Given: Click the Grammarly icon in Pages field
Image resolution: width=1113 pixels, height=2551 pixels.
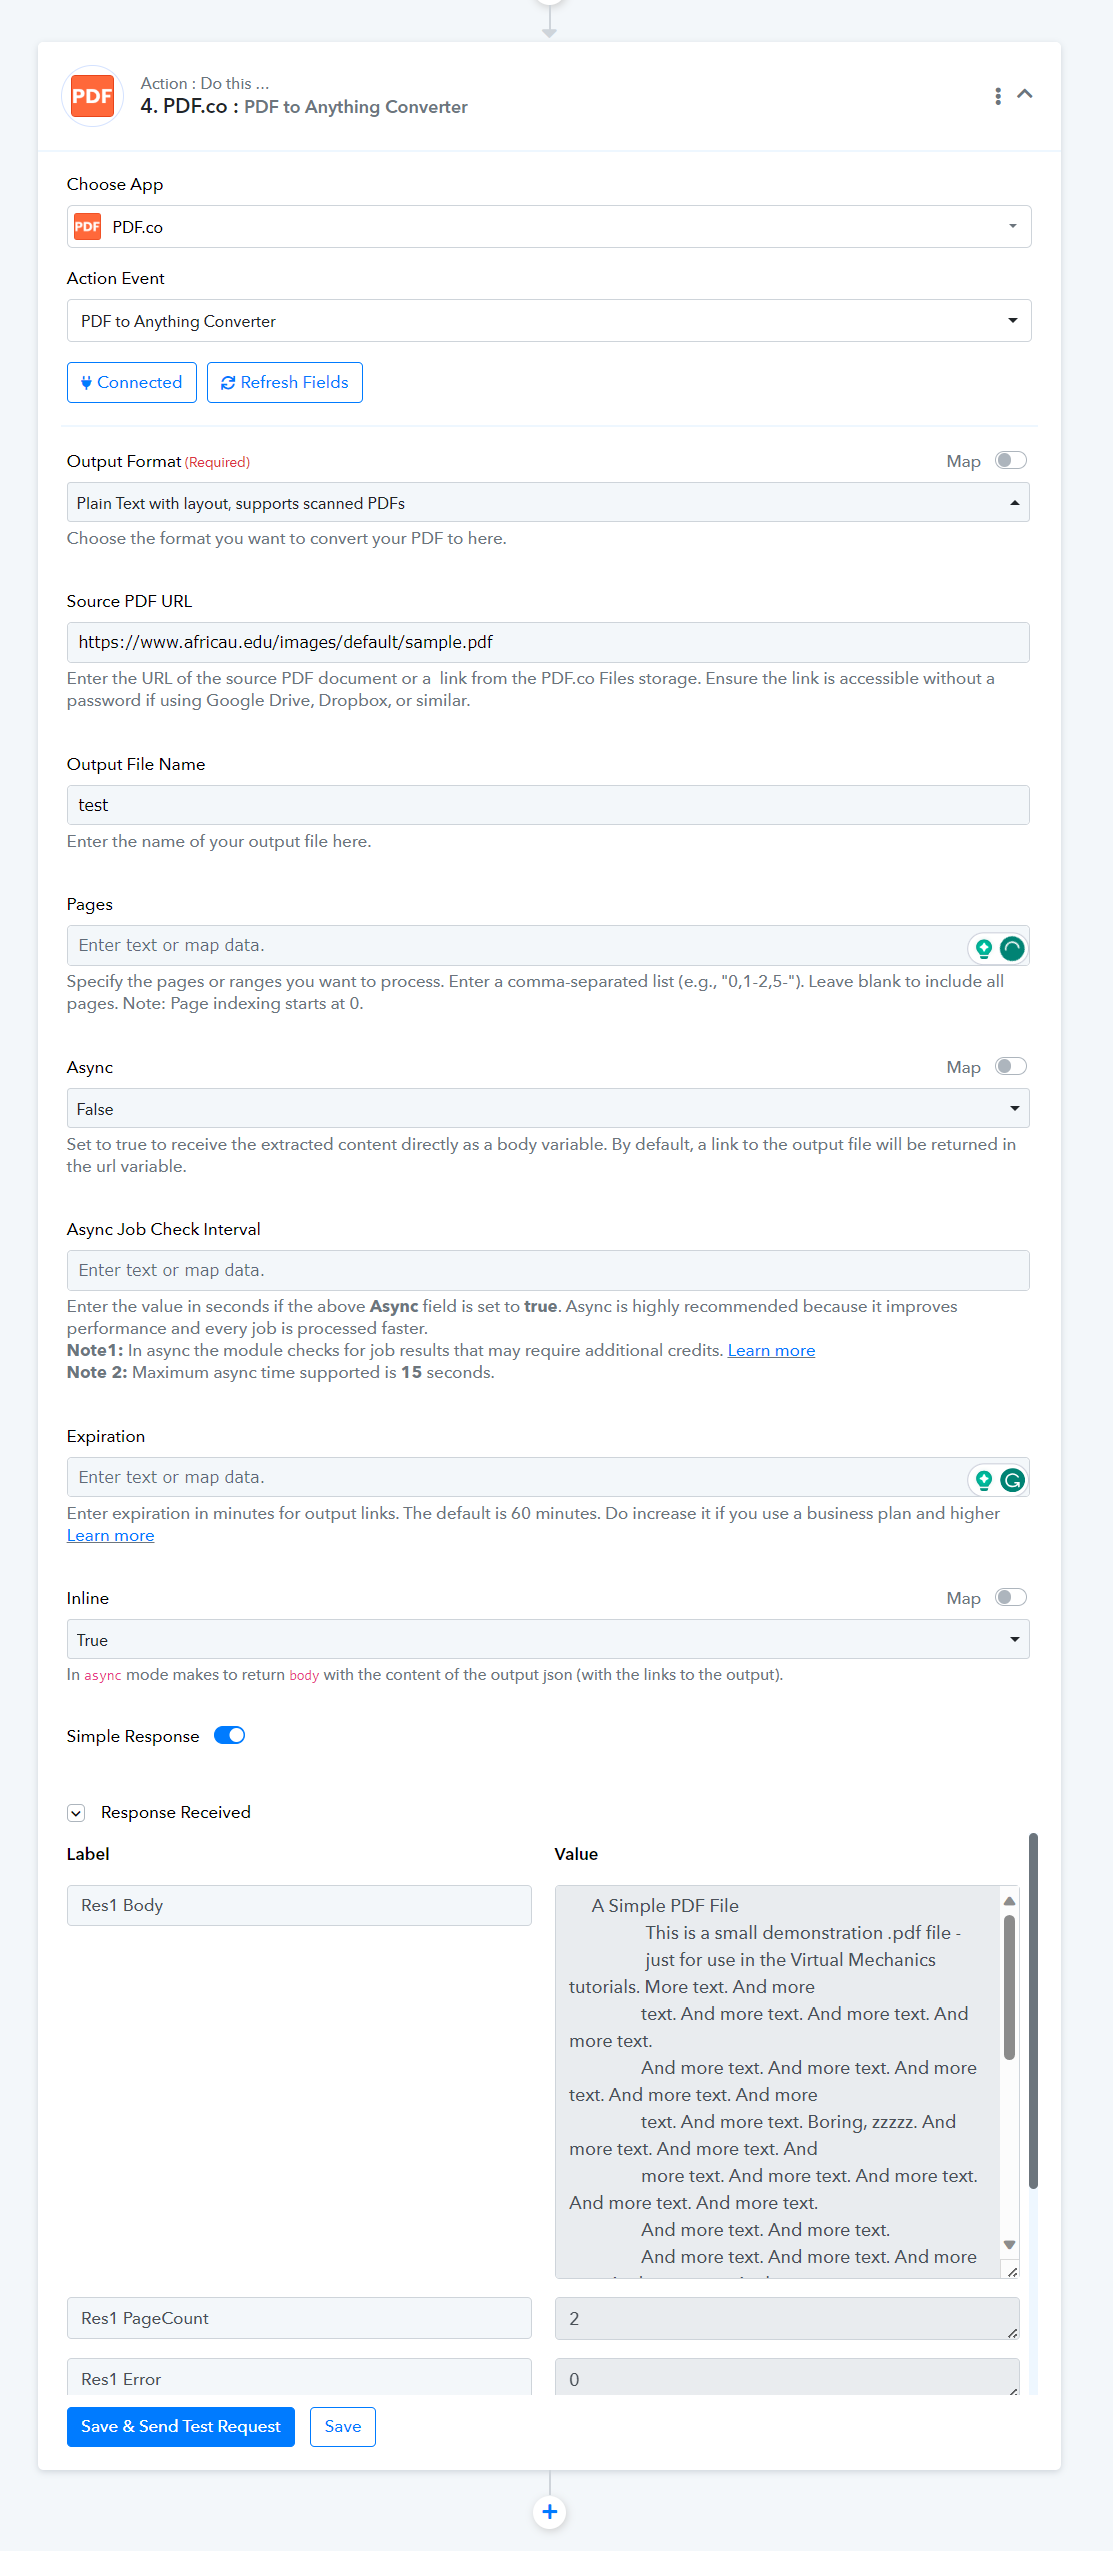Looking at the screenshot, I should click(1012, 948).
